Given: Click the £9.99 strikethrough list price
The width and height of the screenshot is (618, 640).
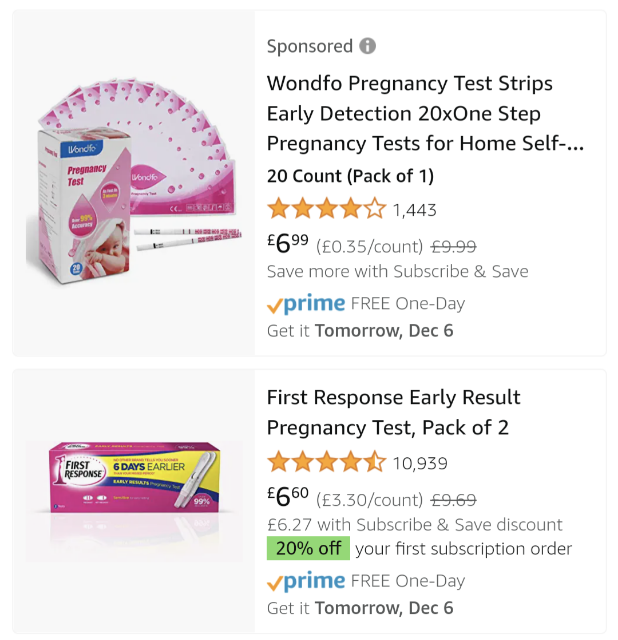Looking at the screenshot, I should coord(452,246).
